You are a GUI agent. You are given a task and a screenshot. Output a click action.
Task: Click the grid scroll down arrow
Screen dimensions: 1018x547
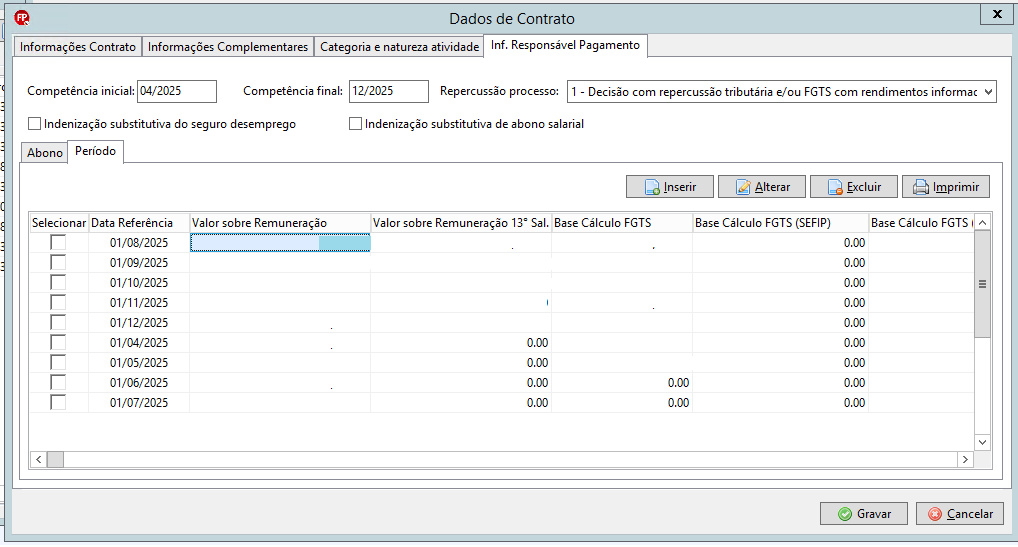[982, 443]
